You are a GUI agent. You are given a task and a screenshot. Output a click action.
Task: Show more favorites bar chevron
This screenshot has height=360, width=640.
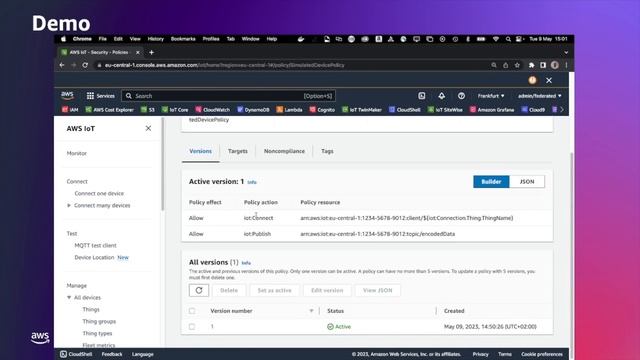562,109
